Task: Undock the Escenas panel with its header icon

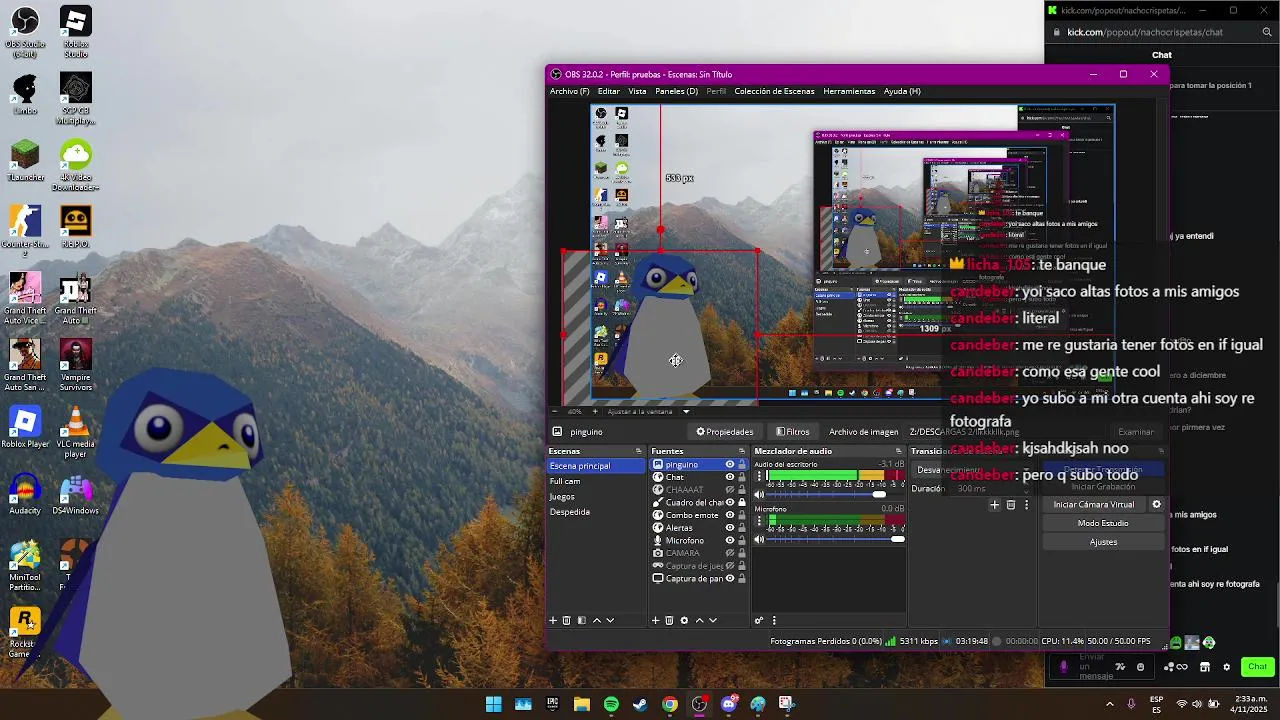Action: tap(640, 451)
